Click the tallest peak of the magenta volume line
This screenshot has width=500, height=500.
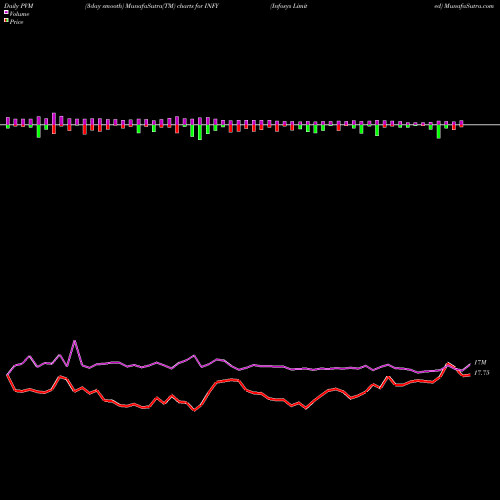coord(75,341)
